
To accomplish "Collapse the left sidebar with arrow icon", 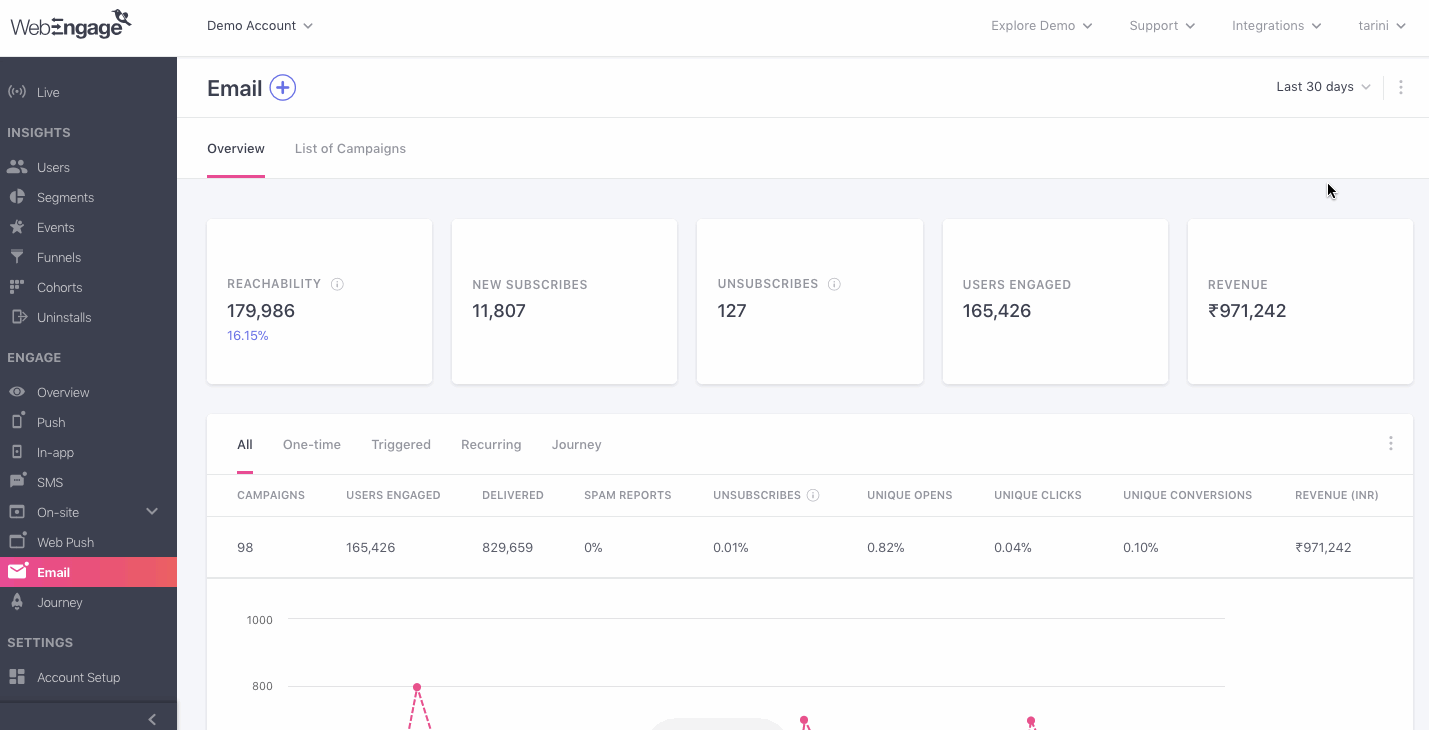I will 152,719.
